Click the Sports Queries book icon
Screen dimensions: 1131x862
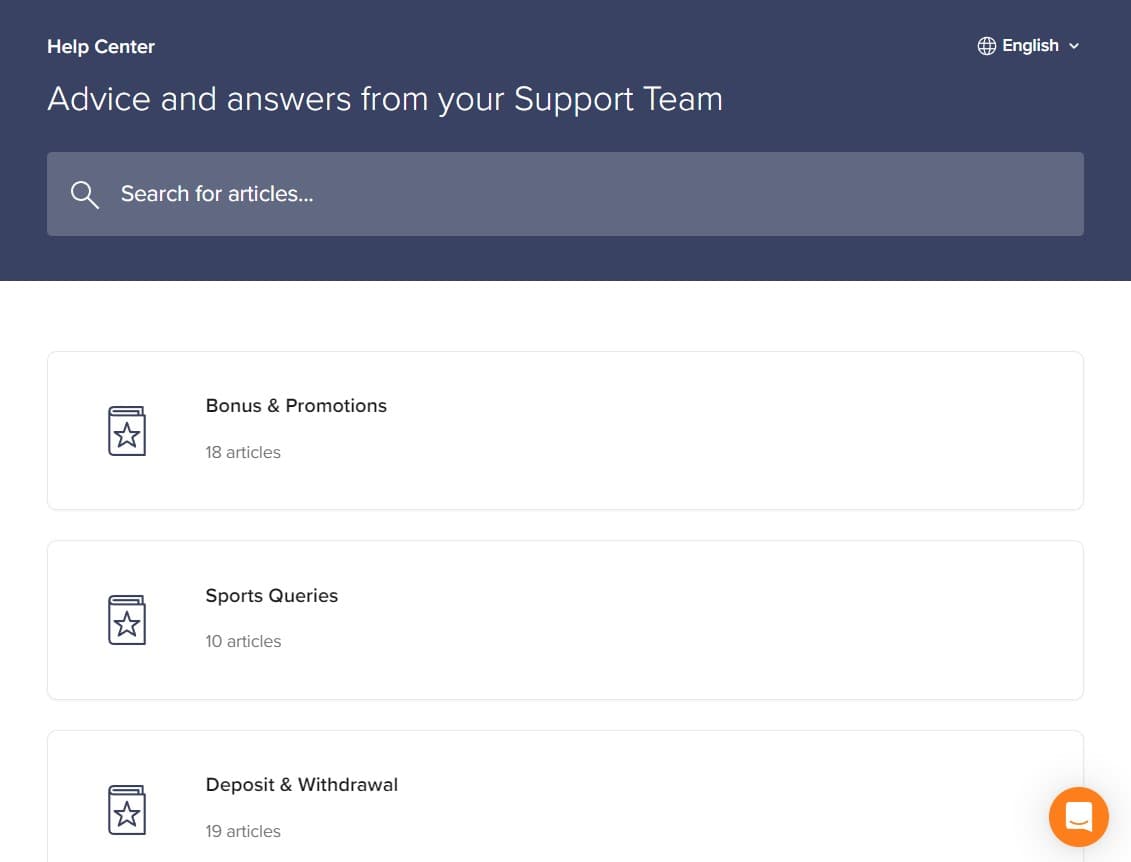pyautogui.click(x=127, y=620)
